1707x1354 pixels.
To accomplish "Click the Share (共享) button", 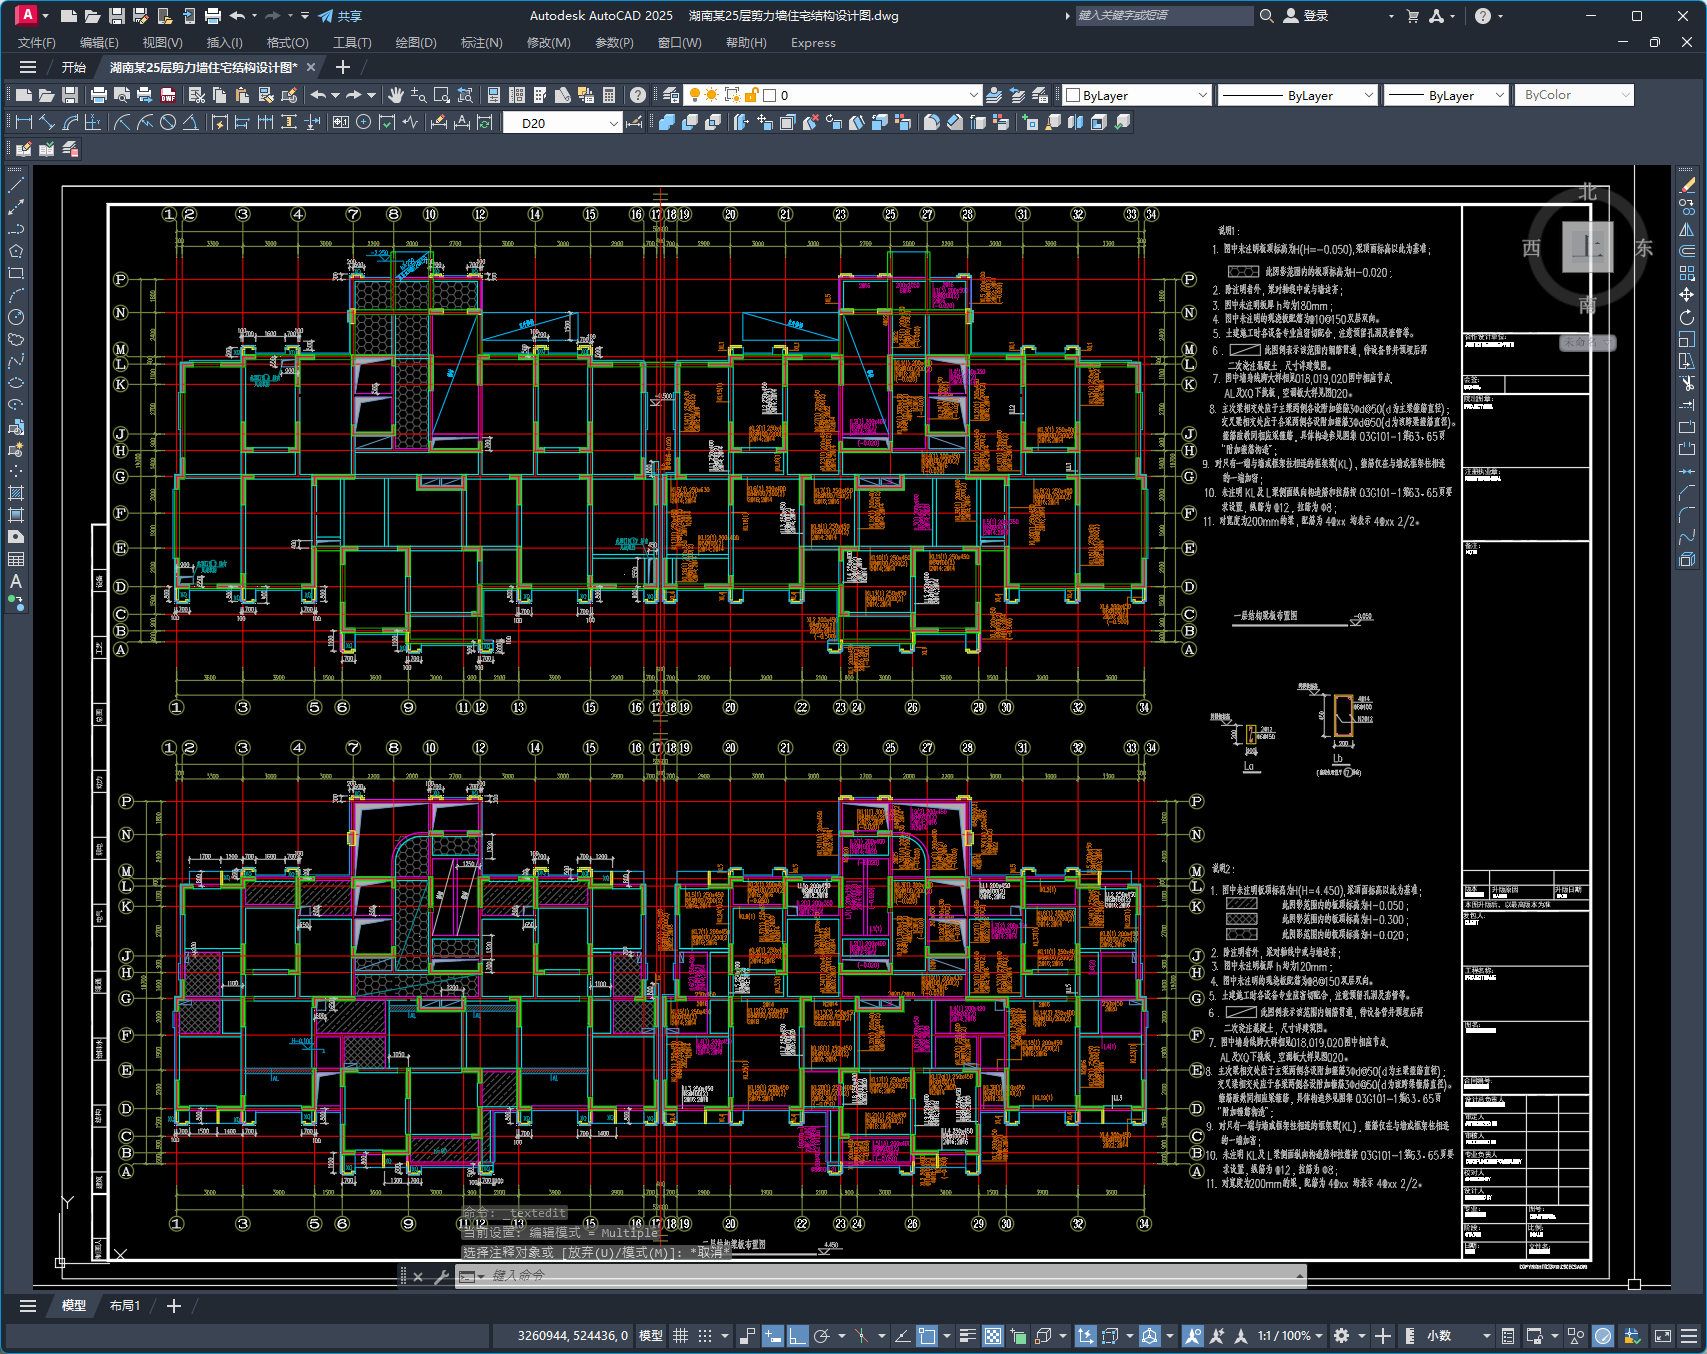I will tap(340, 16).
